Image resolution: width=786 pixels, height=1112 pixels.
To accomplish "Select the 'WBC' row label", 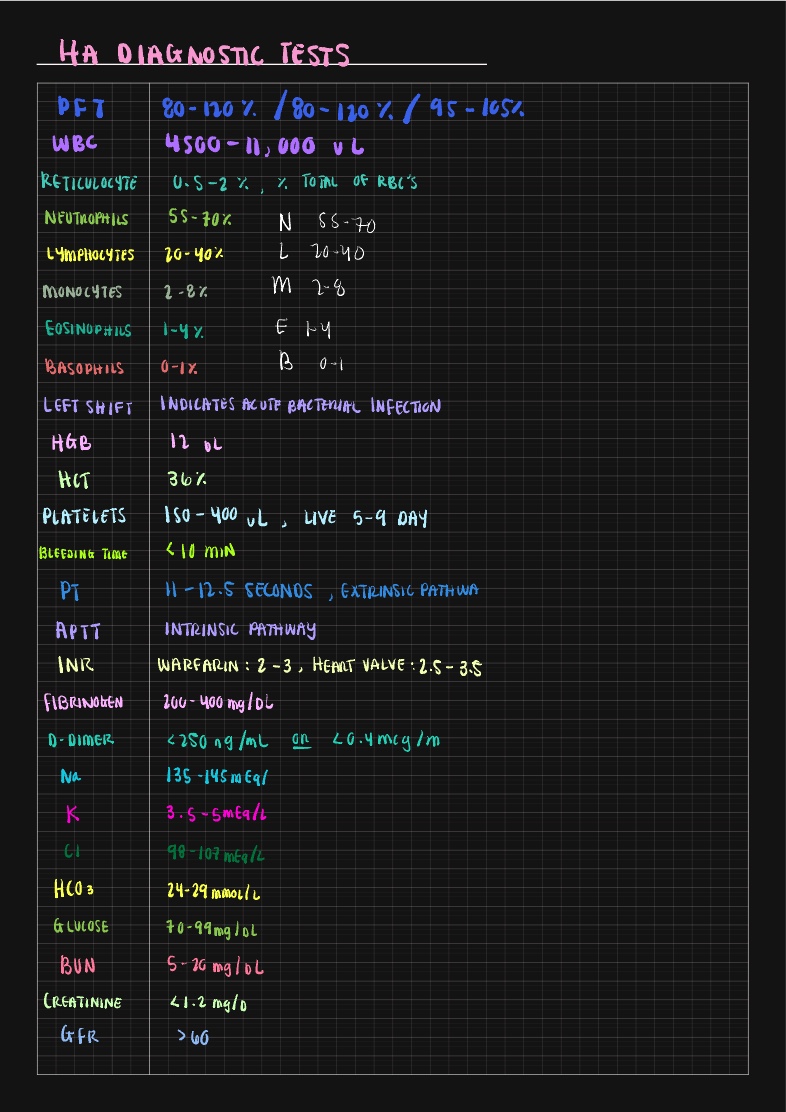I will click(74, 145).
